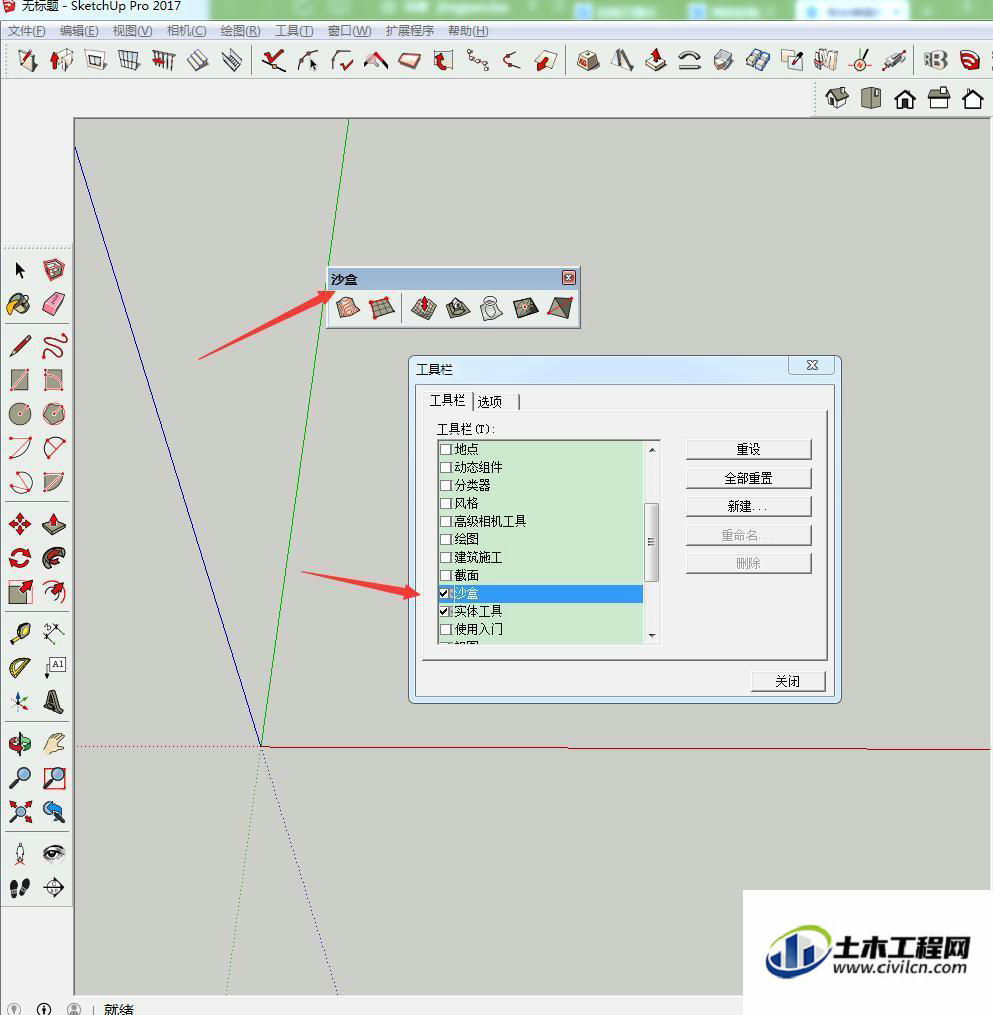This screenshot has height=1015, width=993.
Task: Choose the Zoom Window tool
Action: [x=54, y=777]
